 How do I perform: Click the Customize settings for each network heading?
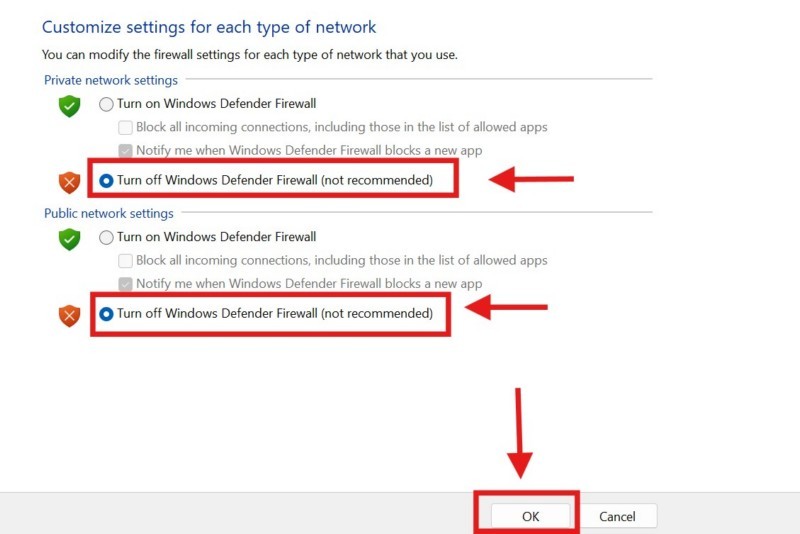pyautogui.click(x=209, y=27)
